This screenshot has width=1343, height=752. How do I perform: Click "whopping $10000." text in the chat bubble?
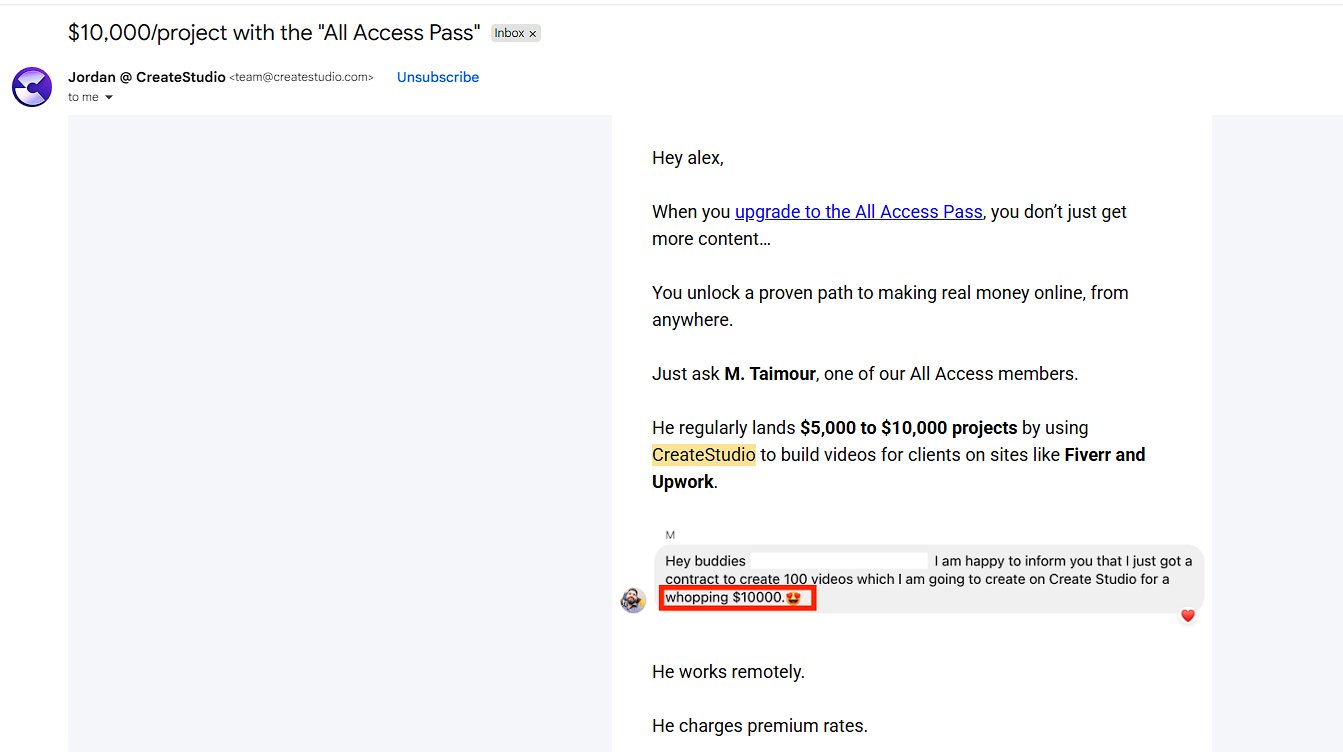coord(725,598)
